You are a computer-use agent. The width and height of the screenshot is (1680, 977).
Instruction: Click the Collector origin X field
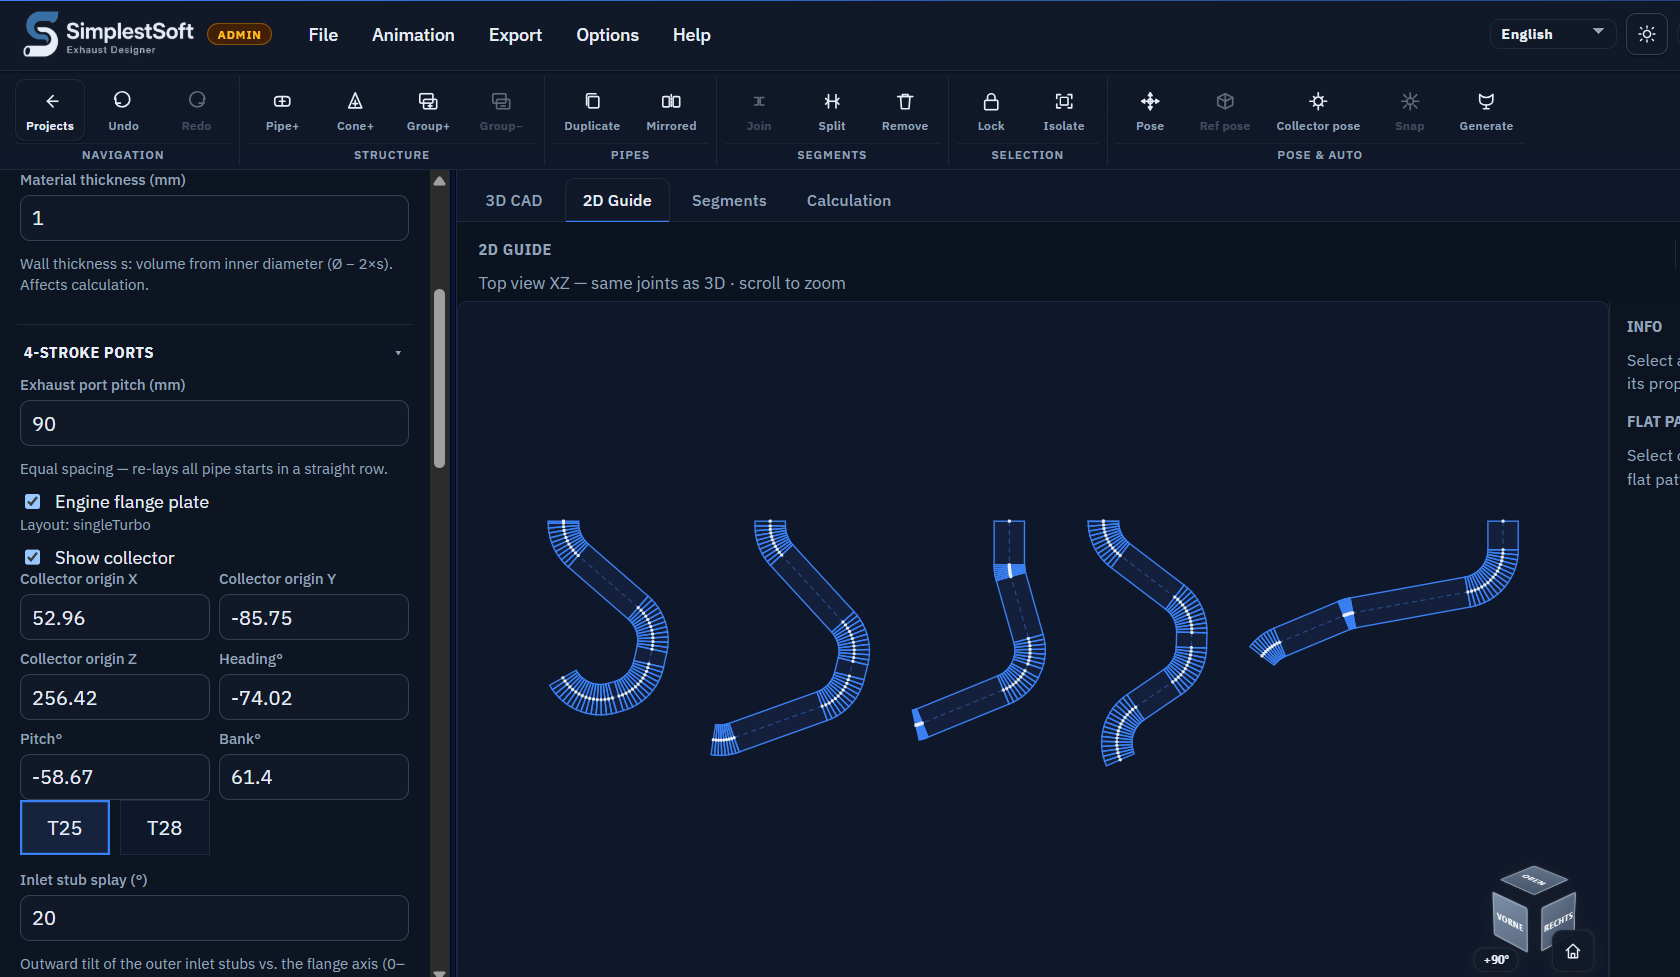pos(115,618)
